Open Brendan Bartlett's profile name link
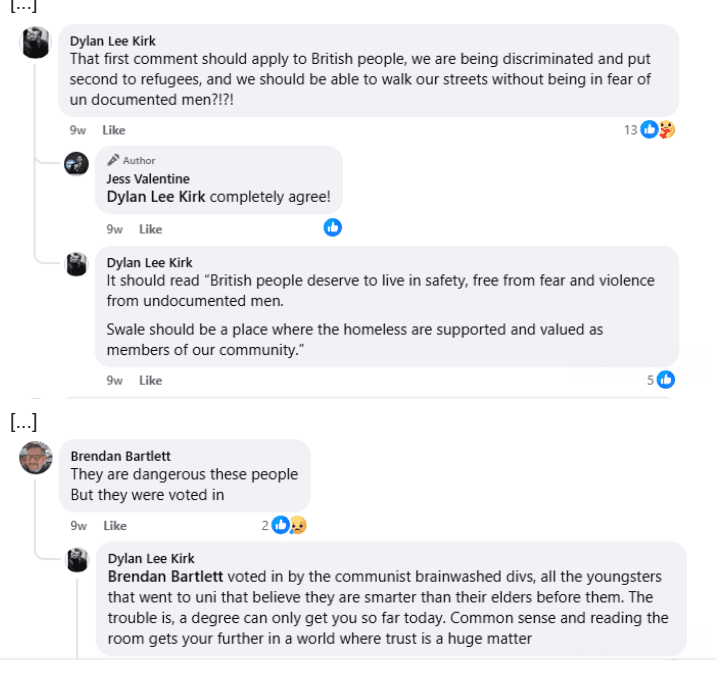716x673 pixels. click(118, 456)
